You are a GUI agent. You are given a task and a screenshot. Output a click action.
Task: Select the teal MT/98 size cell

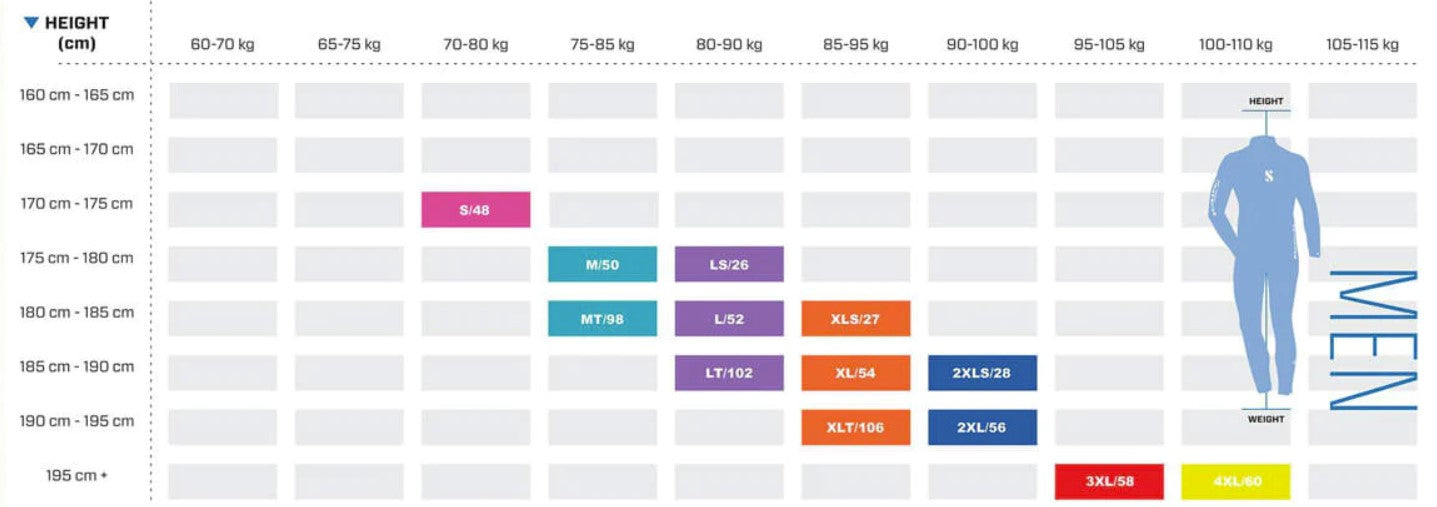602,318
